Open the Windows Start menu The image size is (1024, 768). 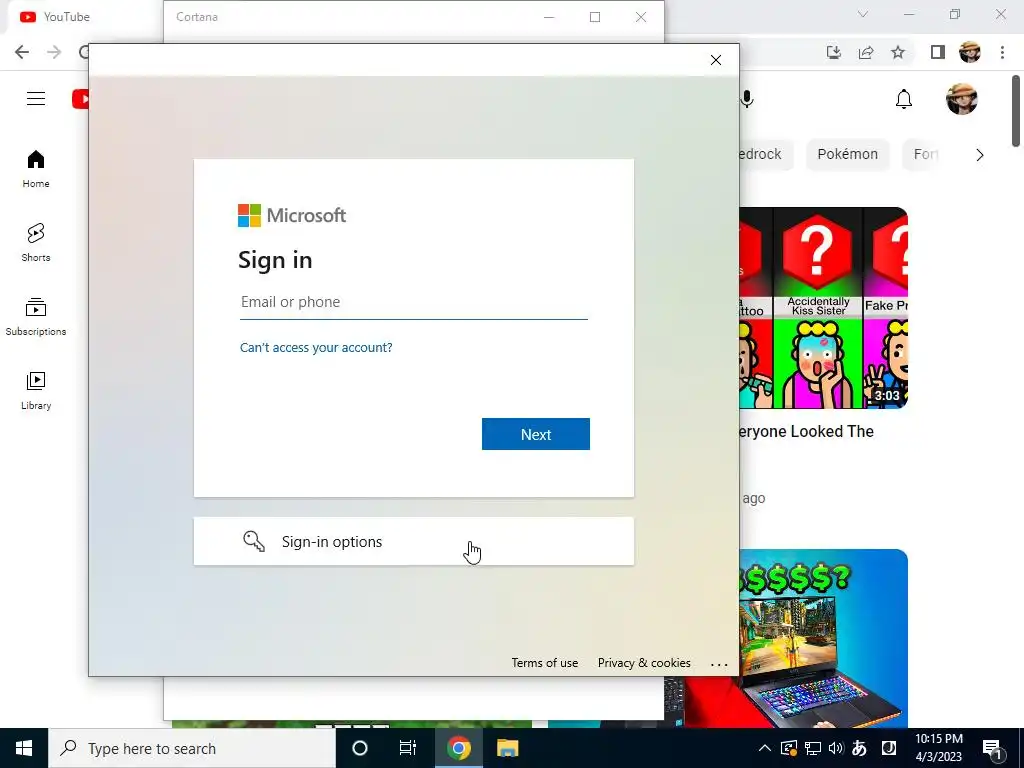[24, 748]
